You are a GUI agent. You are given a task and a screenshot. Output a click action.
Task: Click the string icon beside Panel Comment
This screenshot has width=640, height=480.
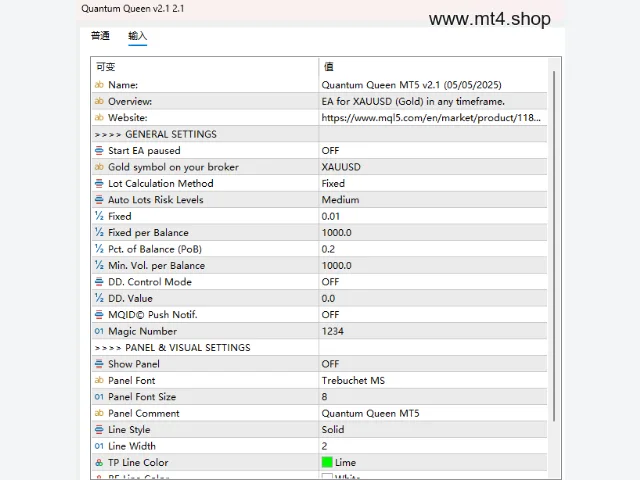pos(99,413)
